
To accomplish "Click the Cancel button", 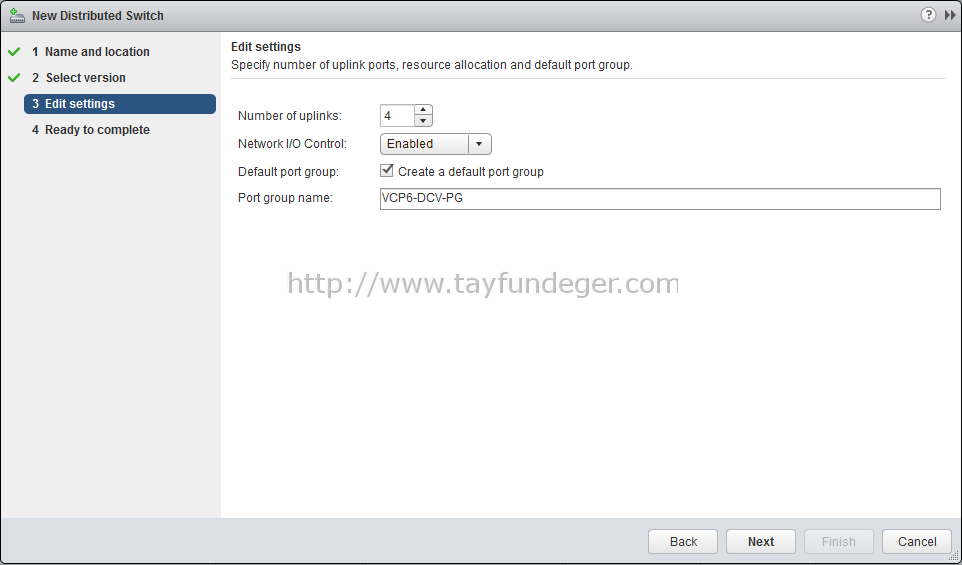I will [917, 542].
